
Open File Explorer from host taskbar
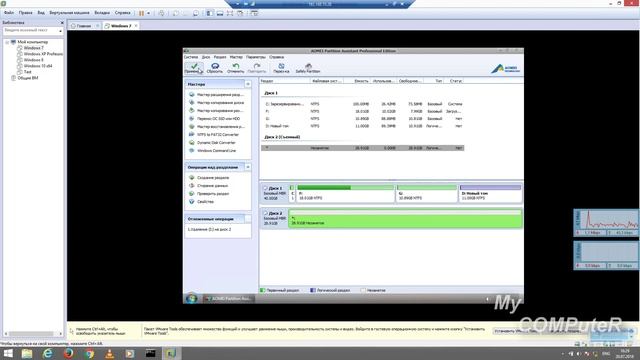click(27, 353)
